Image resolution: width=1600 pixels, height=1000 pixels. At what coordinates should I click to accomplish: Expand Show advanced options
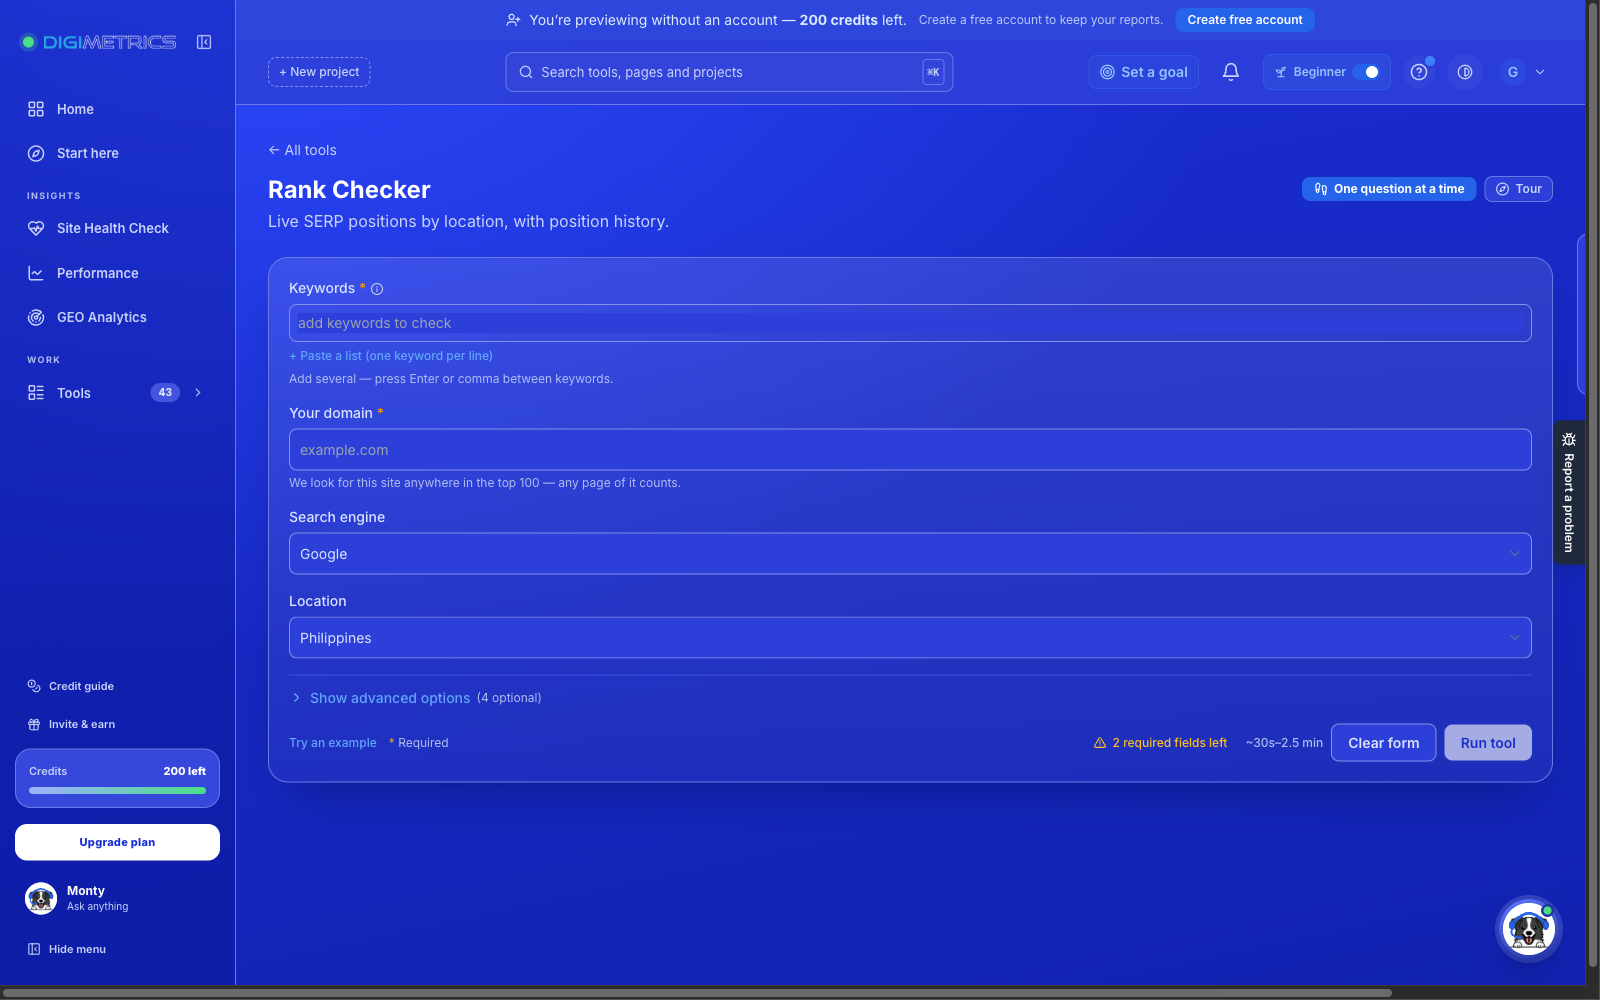tap(389, 698)
